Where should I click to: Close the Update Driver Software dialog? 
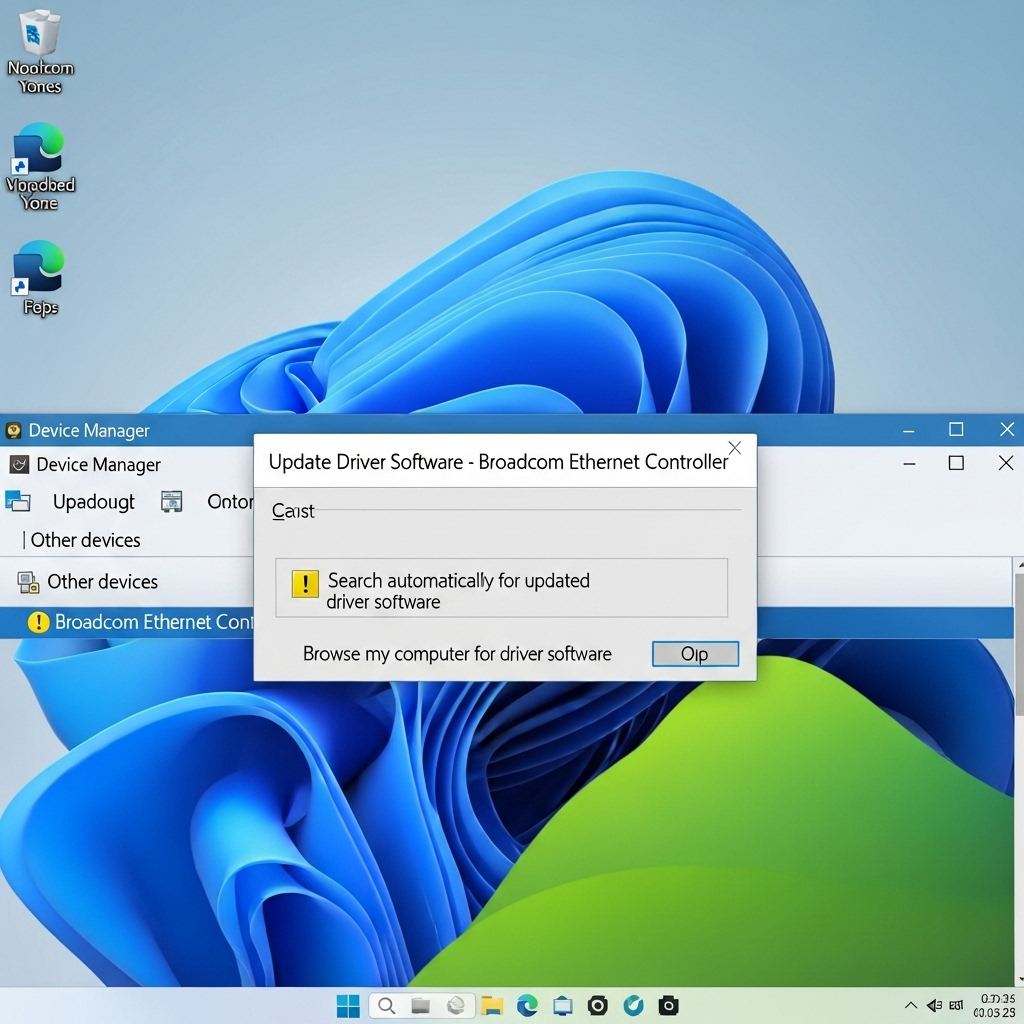[x=735, y=448]
